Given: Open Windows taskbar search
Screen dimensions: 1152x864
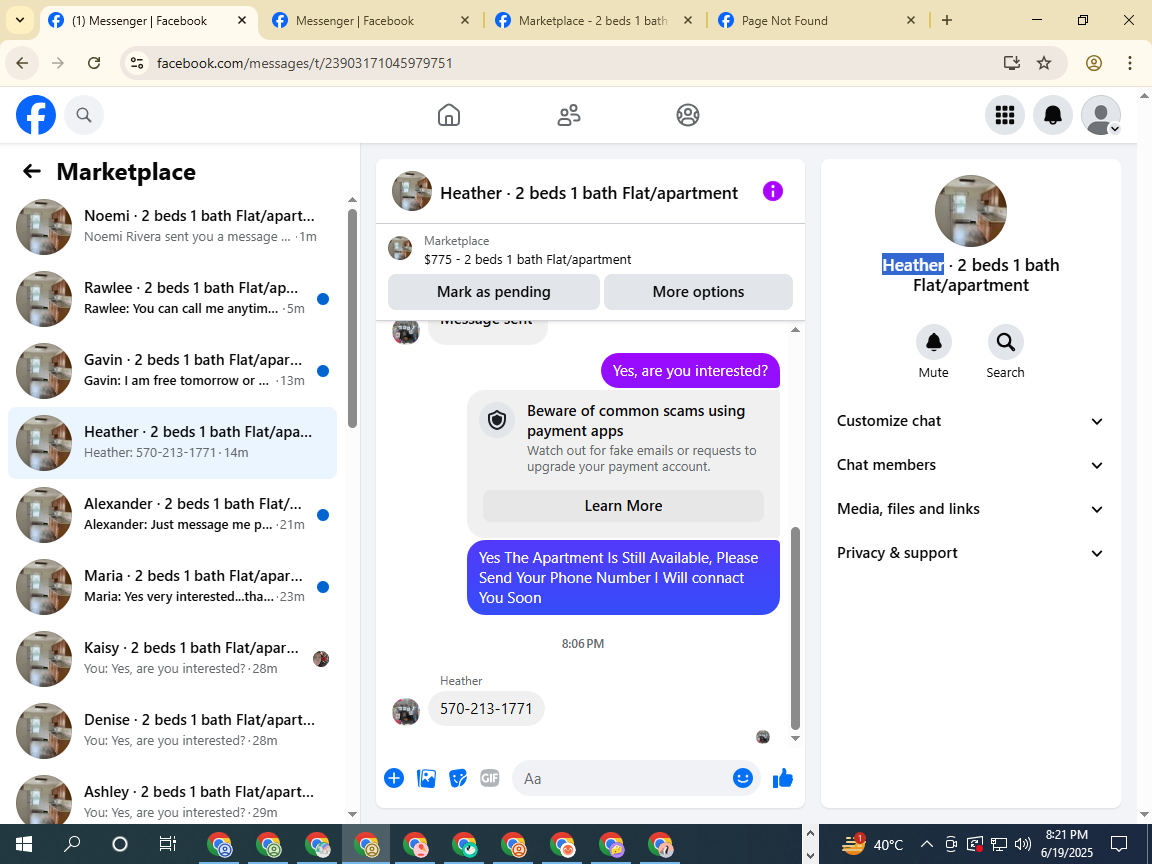Looking at the screenshot, I should click(x=72, y=844).
